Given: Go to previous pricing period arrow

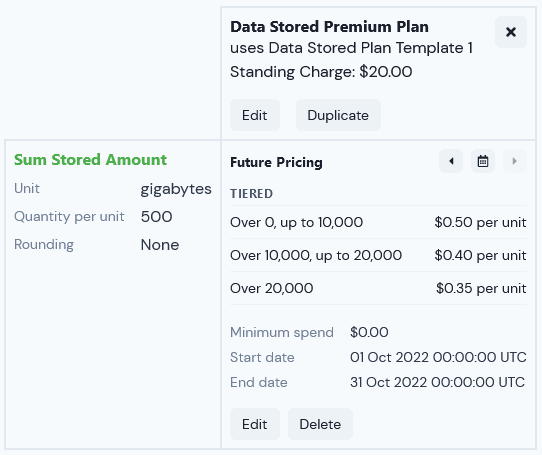Looking at the screenshot, I should click(x=451, y=161).
